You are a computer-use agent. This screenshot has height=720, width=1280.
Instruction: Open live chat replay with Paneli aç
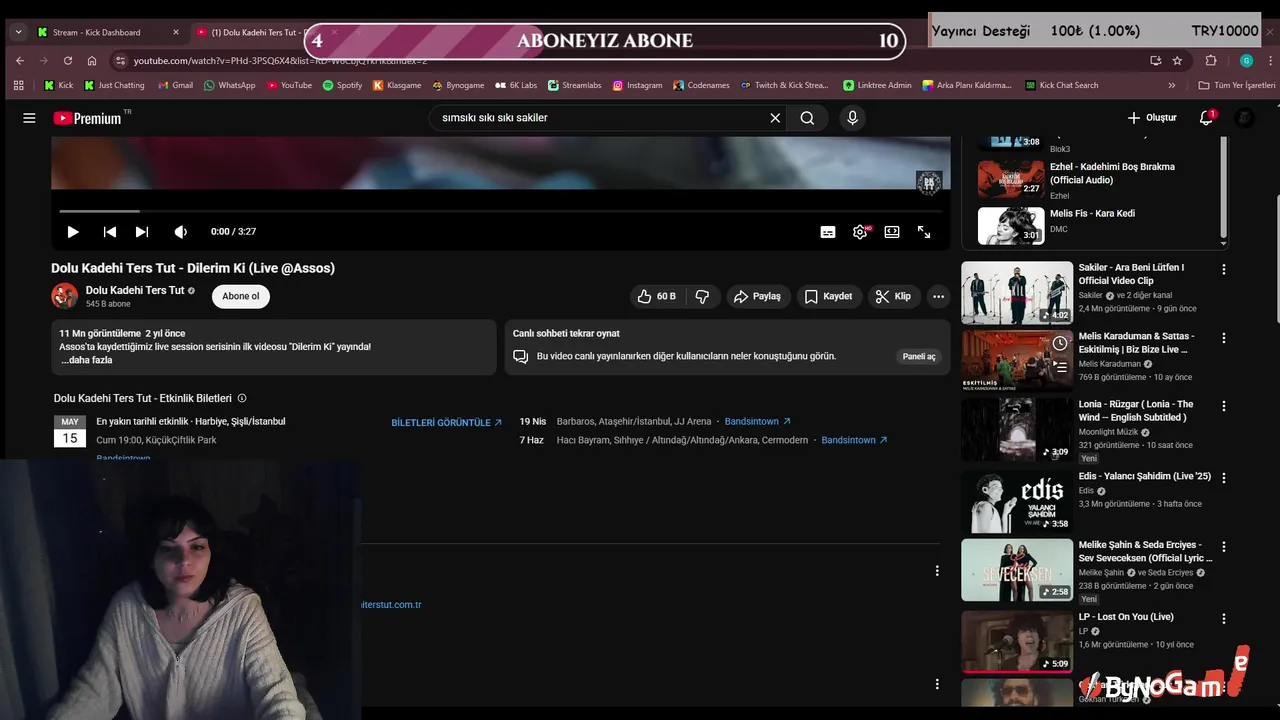click(919, 356)
